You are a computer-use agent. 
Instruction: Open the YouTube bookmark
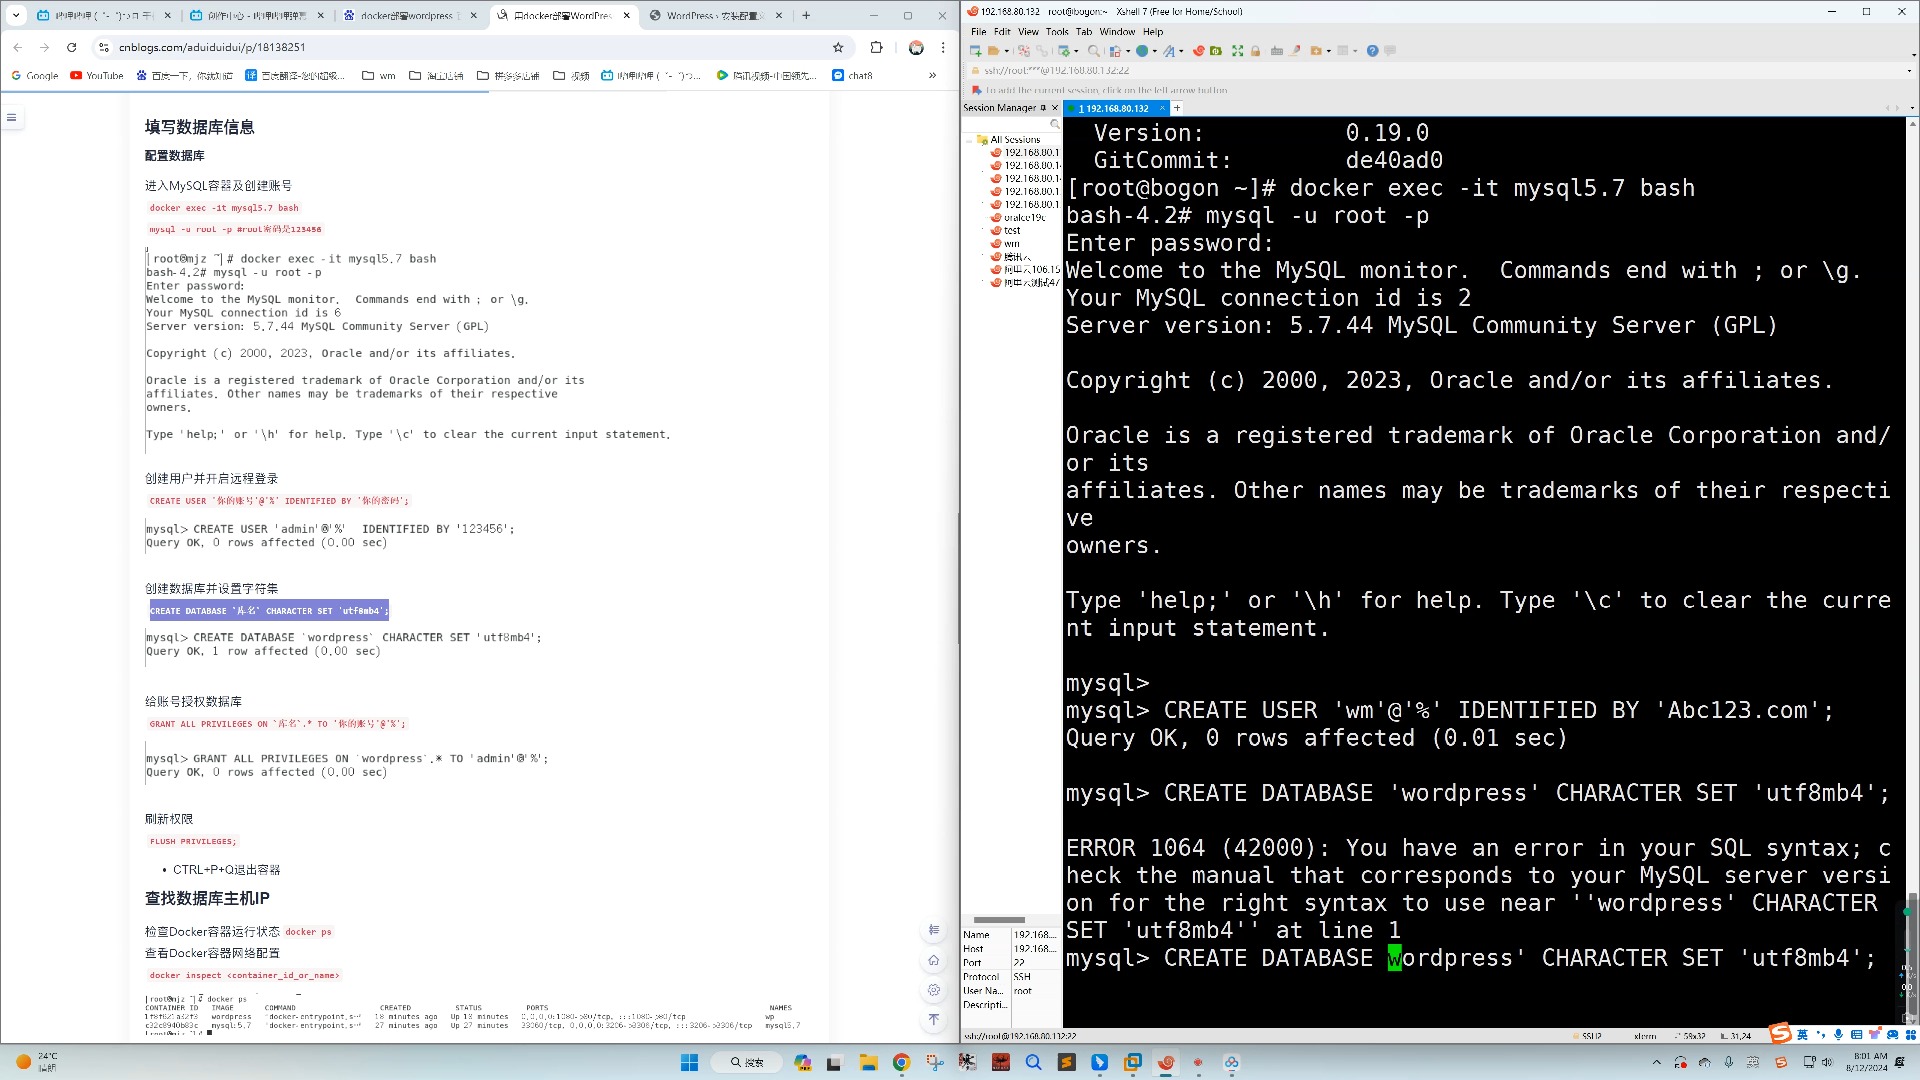[x=97, y=75]
